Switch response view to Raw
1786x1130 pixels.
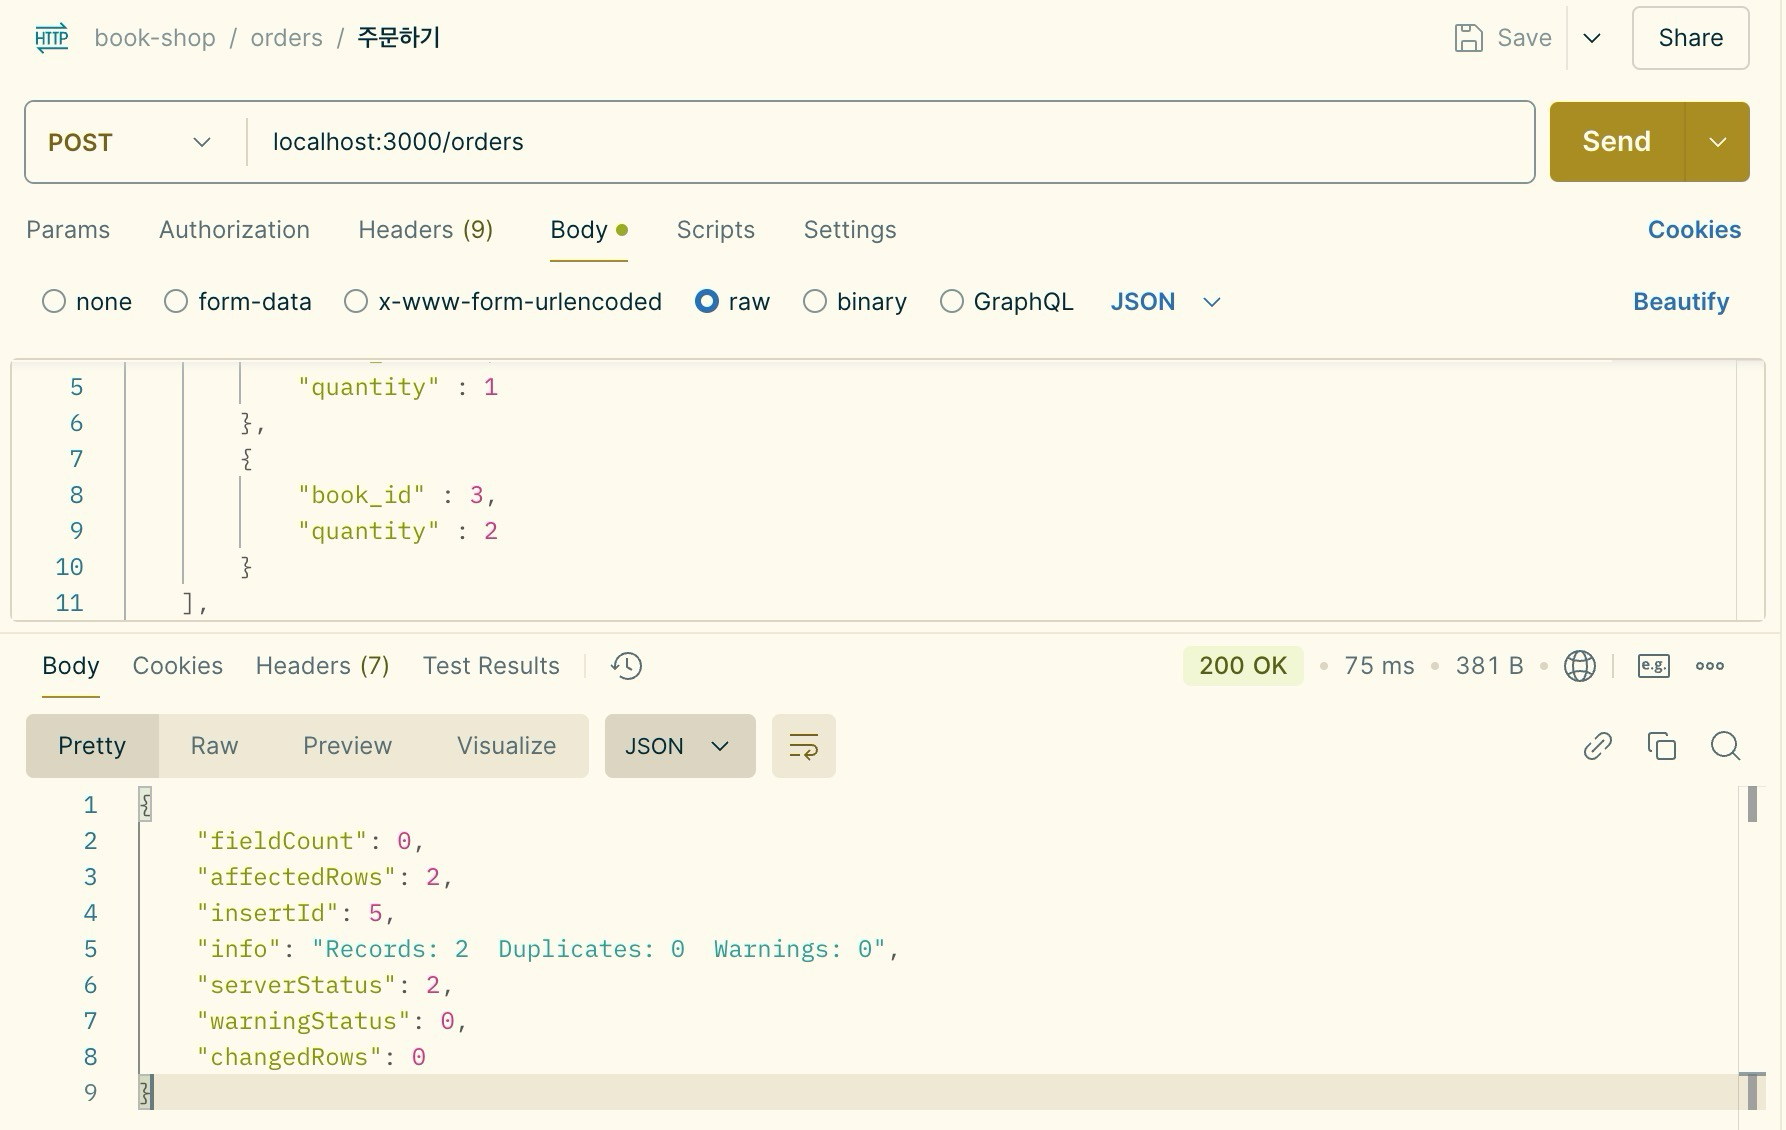click(x=215, y=746)
